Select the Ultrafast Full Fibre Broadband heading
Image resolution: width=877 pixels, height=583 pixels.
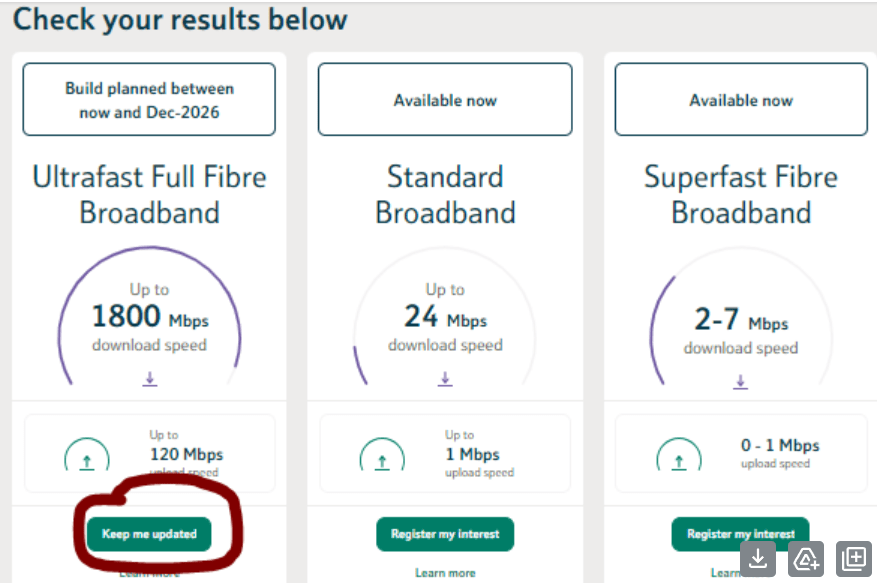tap(149, 195)
